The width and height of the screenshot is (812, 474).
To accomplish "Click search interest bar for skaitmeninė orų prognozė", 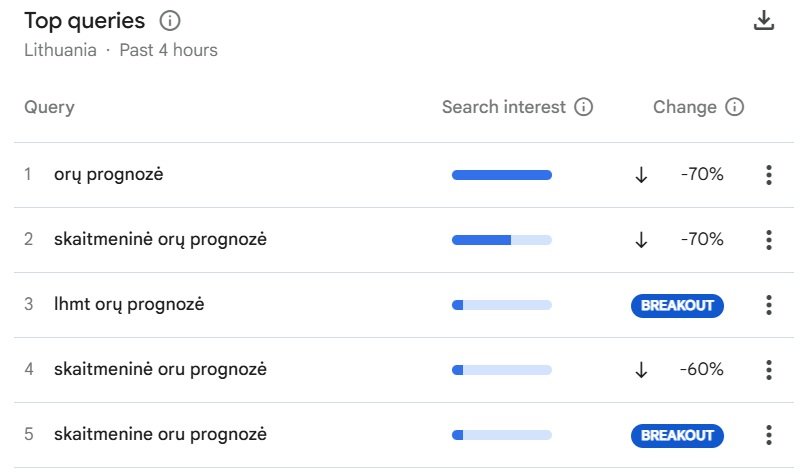I will (502, 240).
